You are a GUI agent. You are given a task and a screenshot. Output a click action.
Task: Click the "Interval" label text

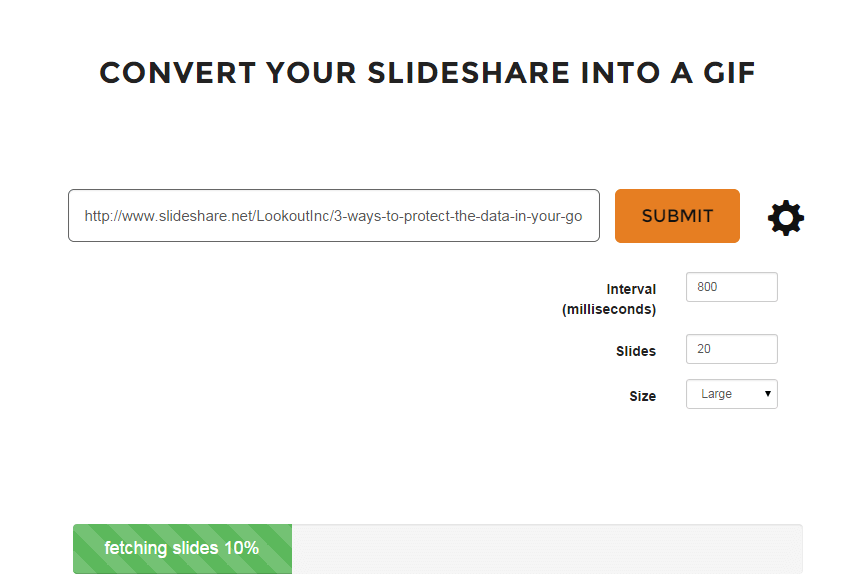[x=631, y=289]
